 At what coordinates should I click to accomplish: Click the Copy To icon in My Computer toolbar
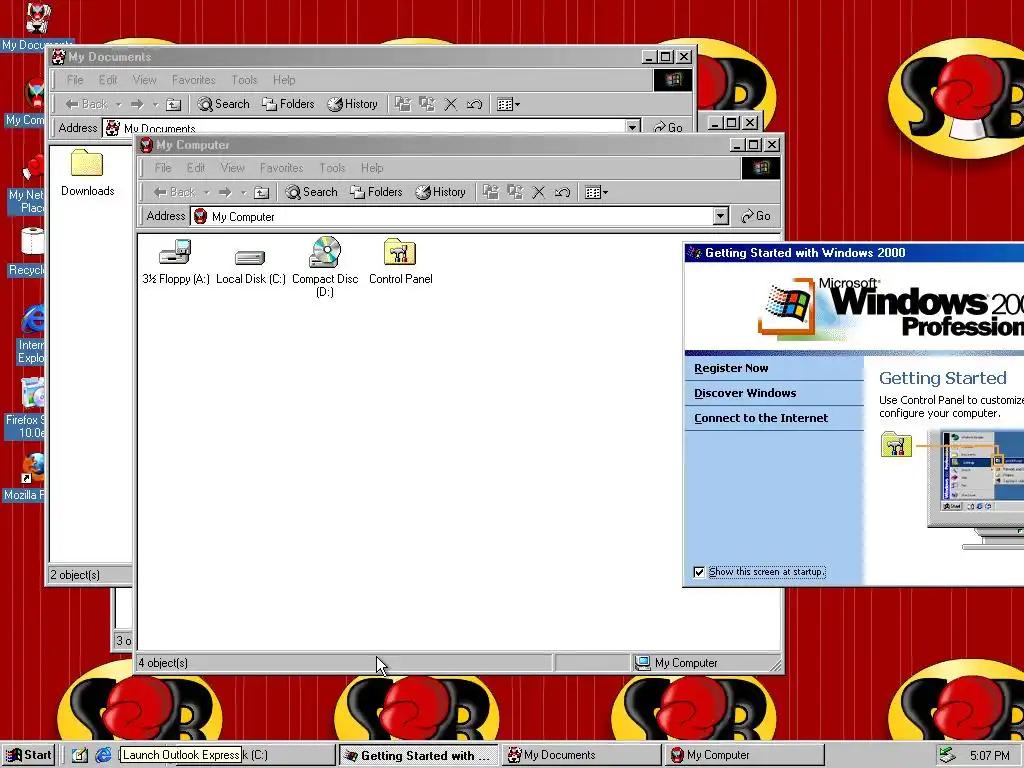click(515, 192)
